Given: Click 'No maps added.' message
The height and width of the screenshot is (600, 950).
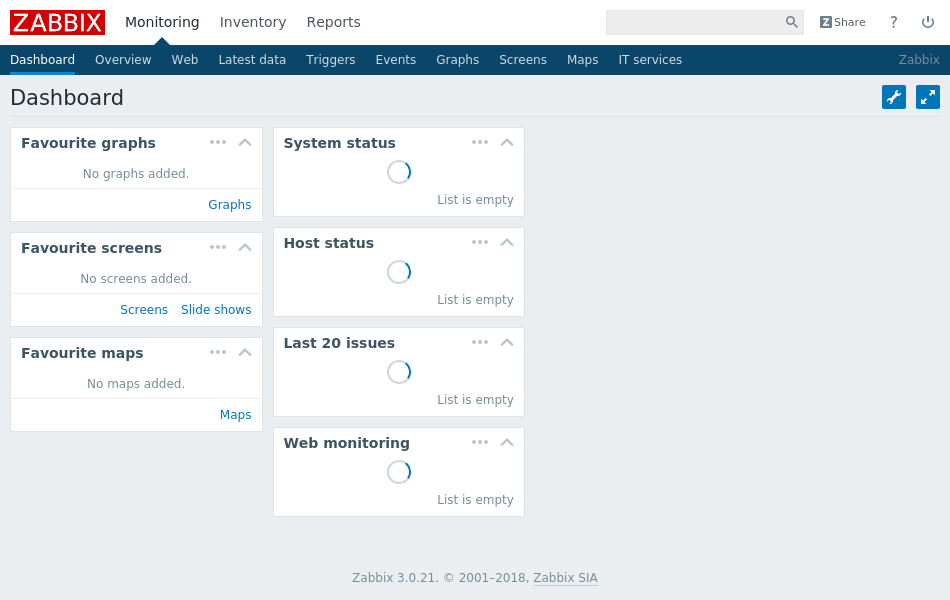Looking at the screenshot, I should point(136,384).
